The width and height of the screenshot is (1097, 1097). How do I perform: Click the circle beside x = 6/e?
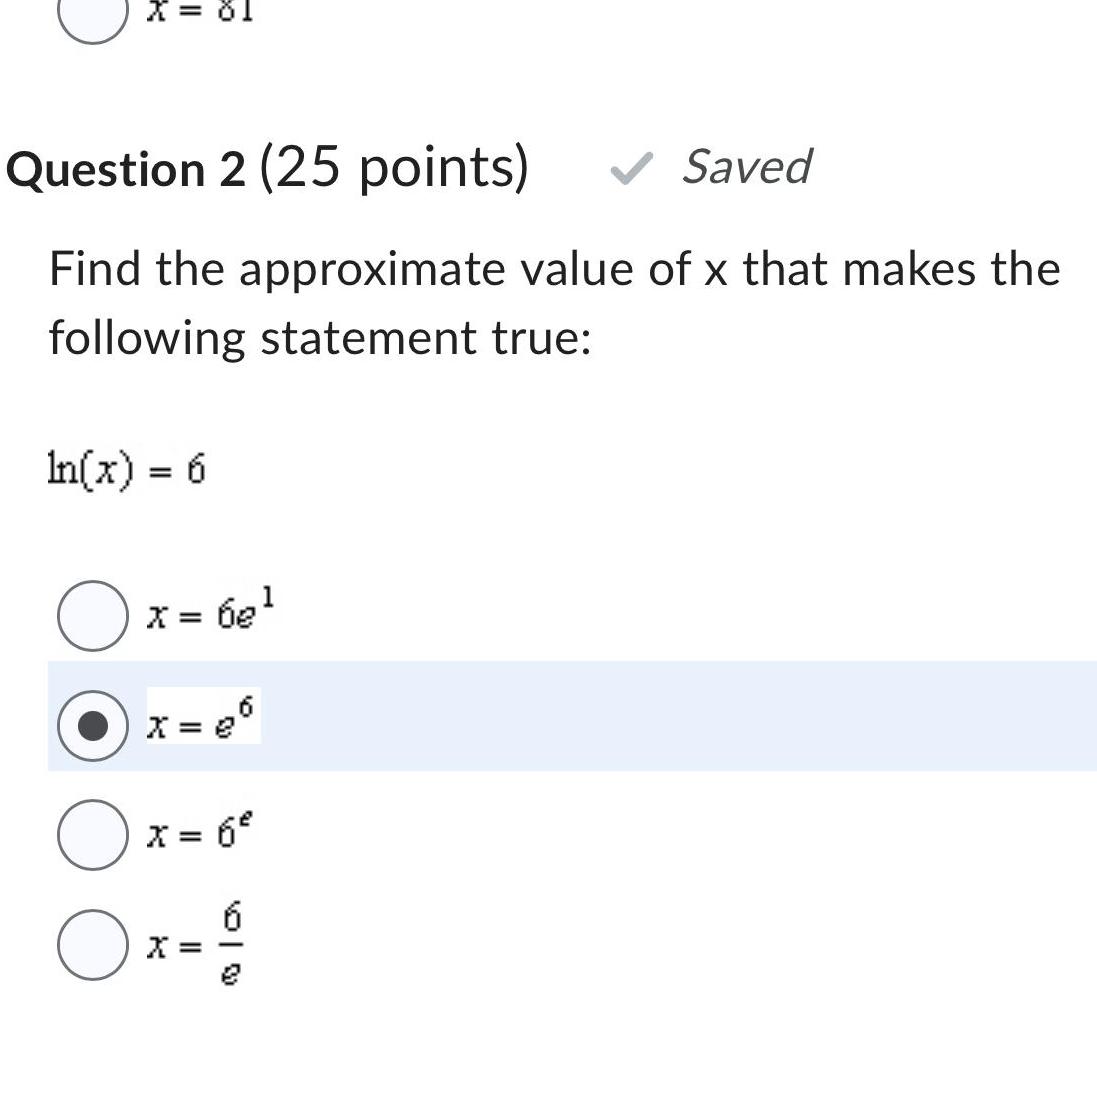pyautogui.click(x=92, y=942)
